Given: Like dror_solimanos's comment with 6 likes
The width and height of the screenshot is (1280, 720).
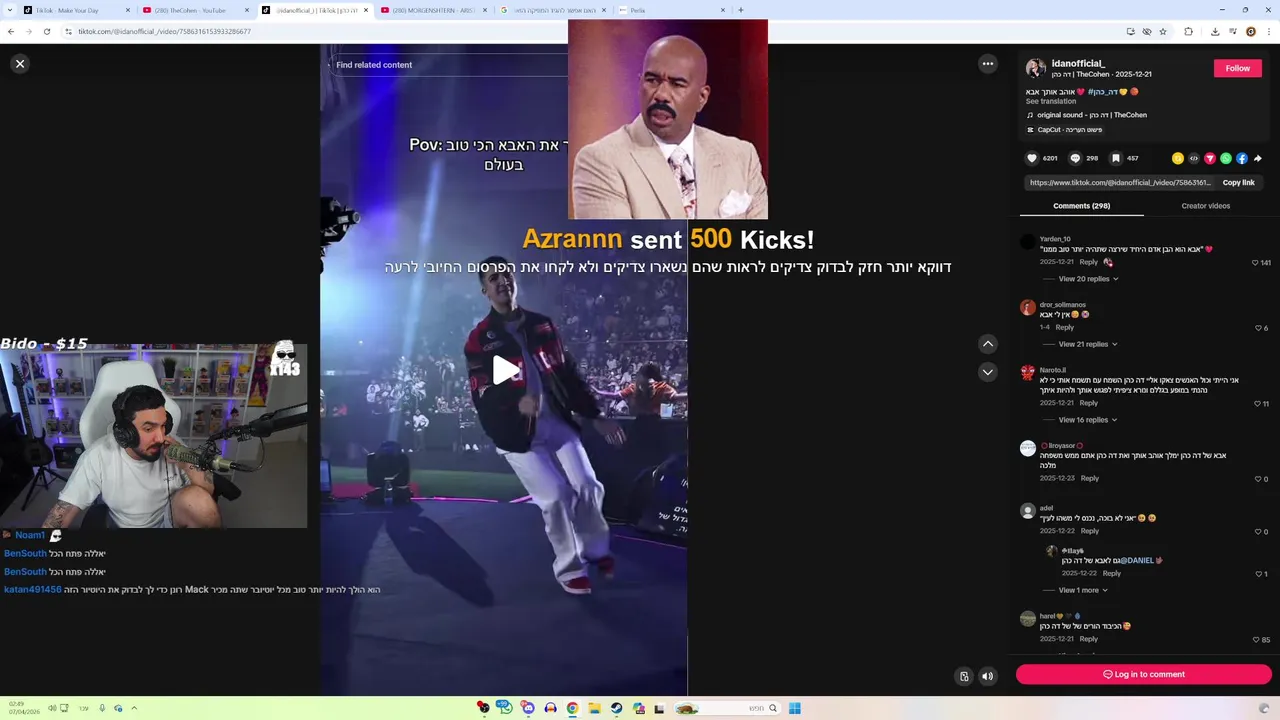Looking at the screenshot, I should [x=1259, y=328].
